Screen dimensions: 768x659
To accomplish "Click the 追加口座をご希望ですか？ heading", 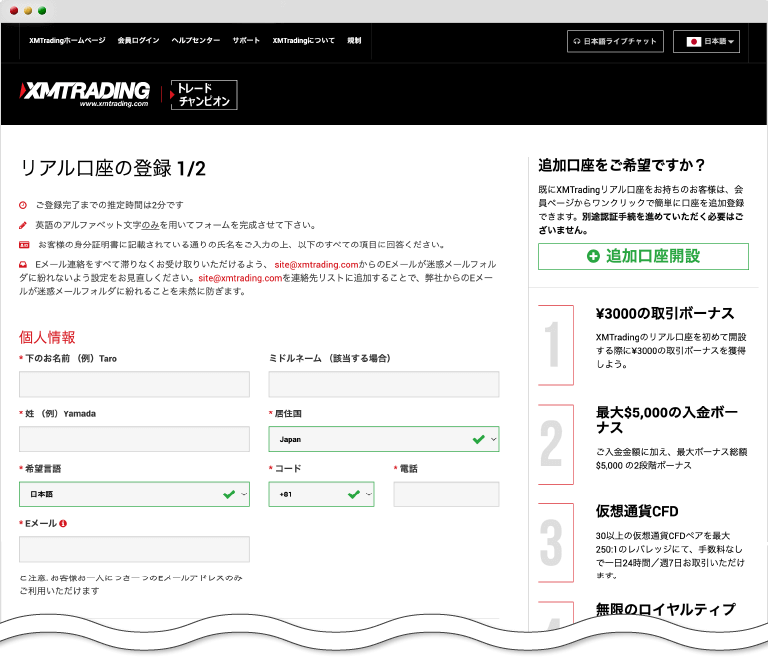I will coord(622,165).
